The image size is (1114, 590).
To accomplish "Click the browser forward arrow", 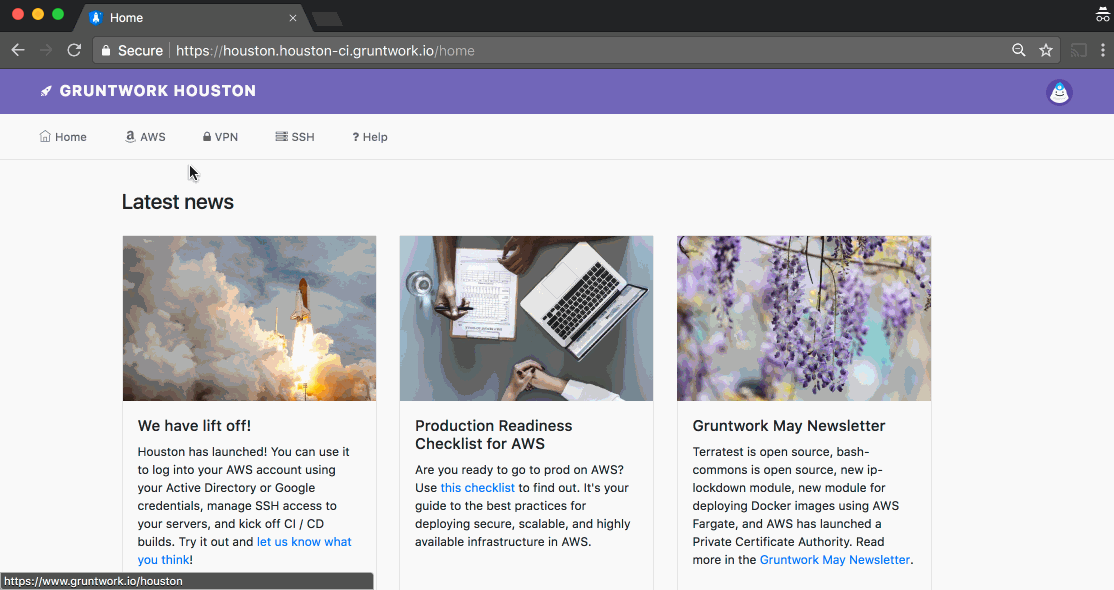I will pyautogui.click(x=45, y=50).
